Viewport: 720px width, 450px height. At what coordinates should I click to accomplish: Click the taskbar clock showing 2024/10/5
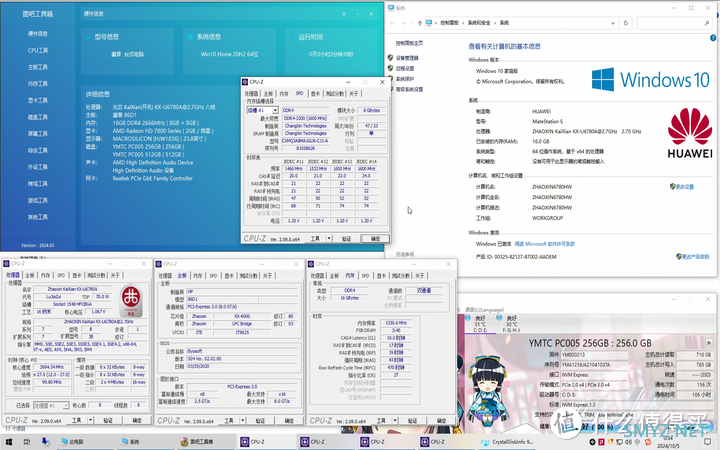click(668, 443)
